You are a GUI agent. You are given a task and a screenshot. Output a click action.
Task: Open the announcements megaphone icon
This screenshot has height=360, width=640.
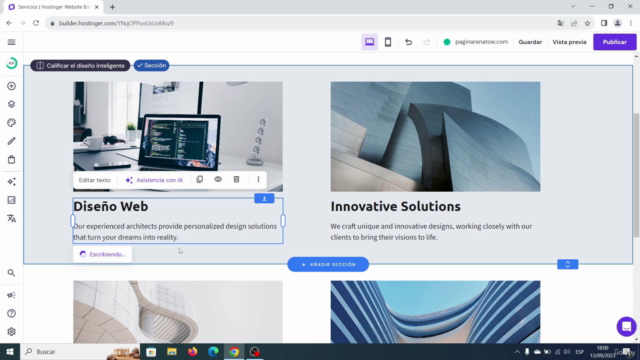pyautogui.click(x=11, y=295)
